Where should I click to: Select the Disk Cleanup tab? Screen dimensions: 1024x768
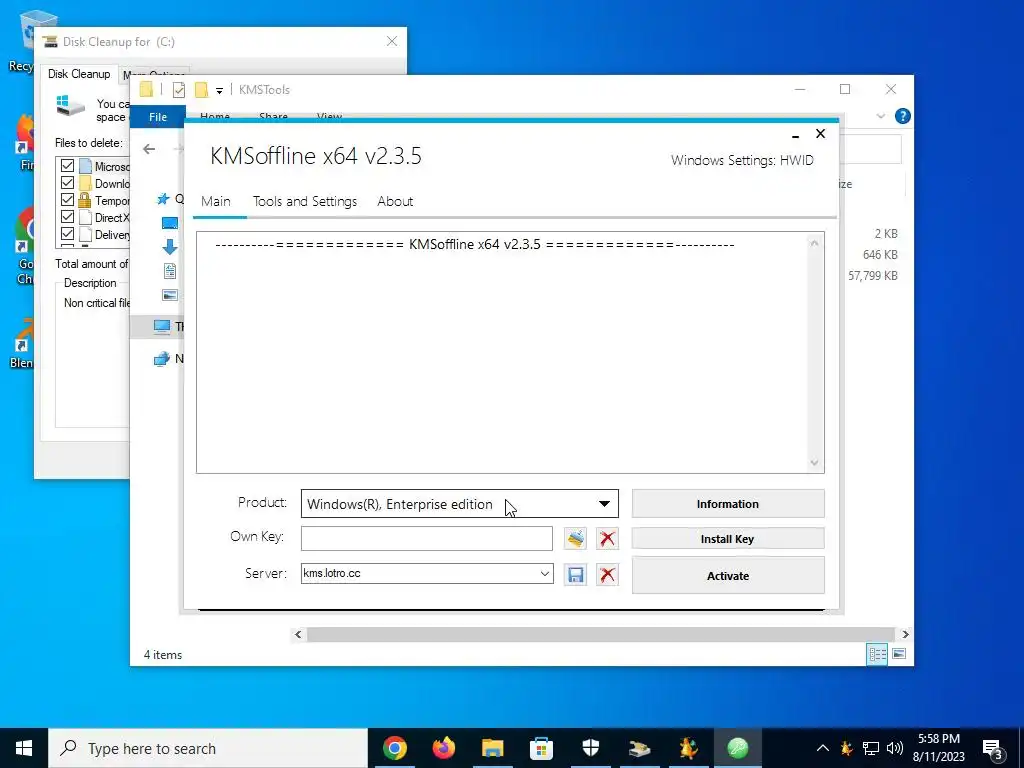[x=79, y=74]
